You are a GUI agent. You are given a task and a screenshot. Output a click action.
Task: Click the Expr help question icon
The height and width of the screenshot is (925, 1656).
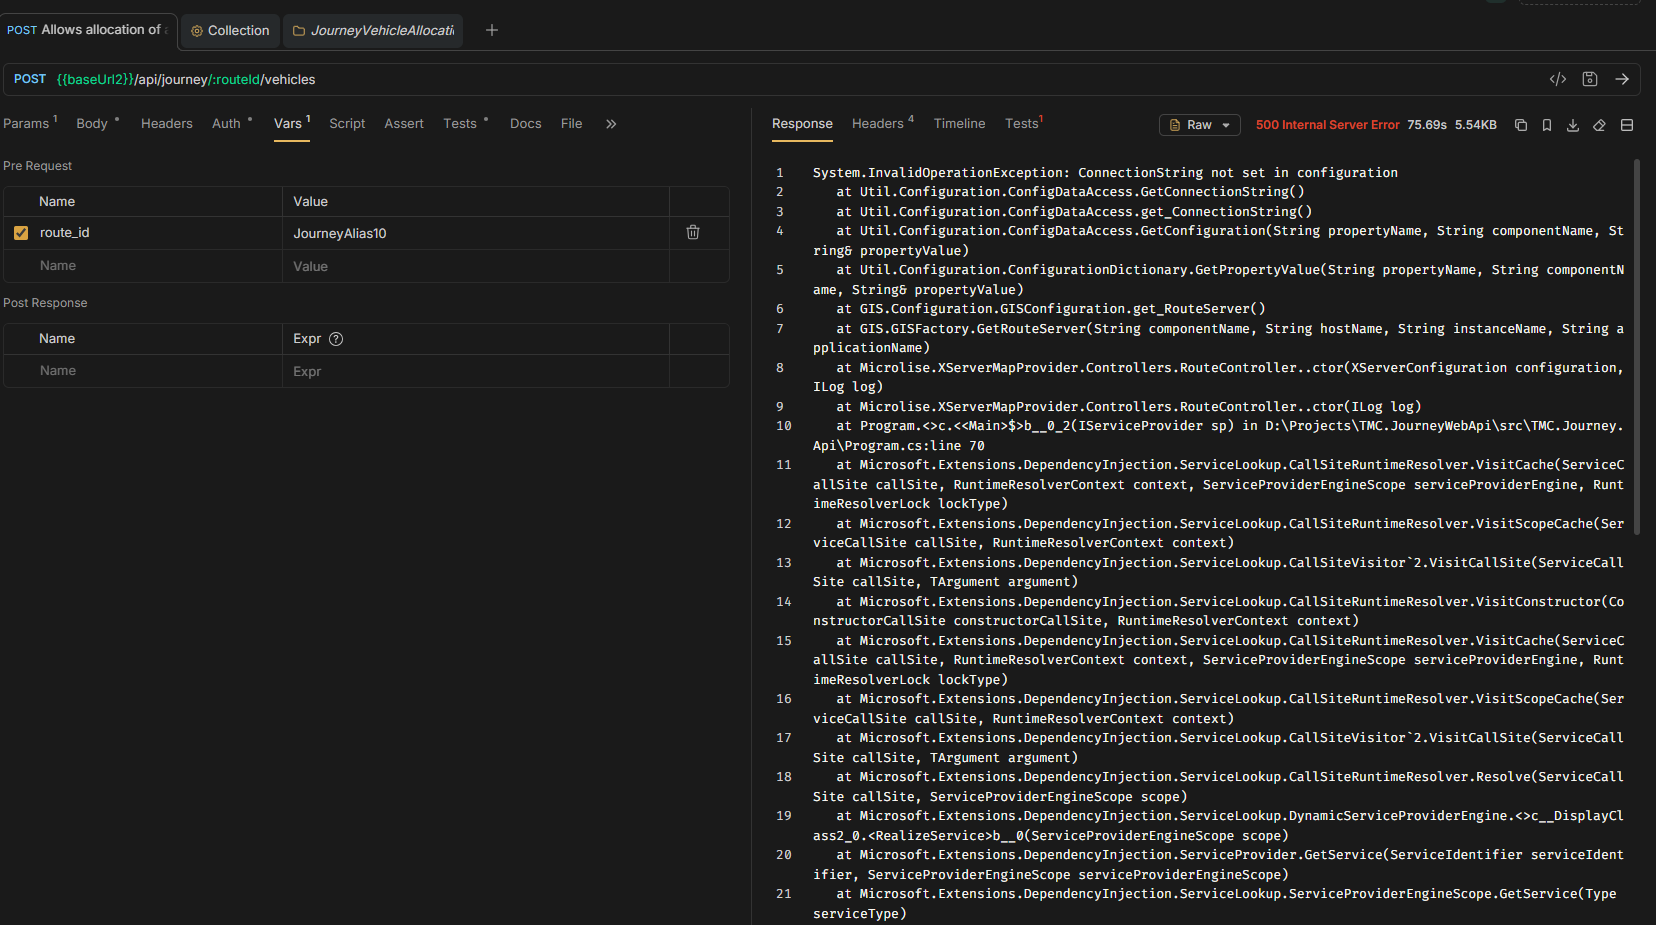[336, 339]
